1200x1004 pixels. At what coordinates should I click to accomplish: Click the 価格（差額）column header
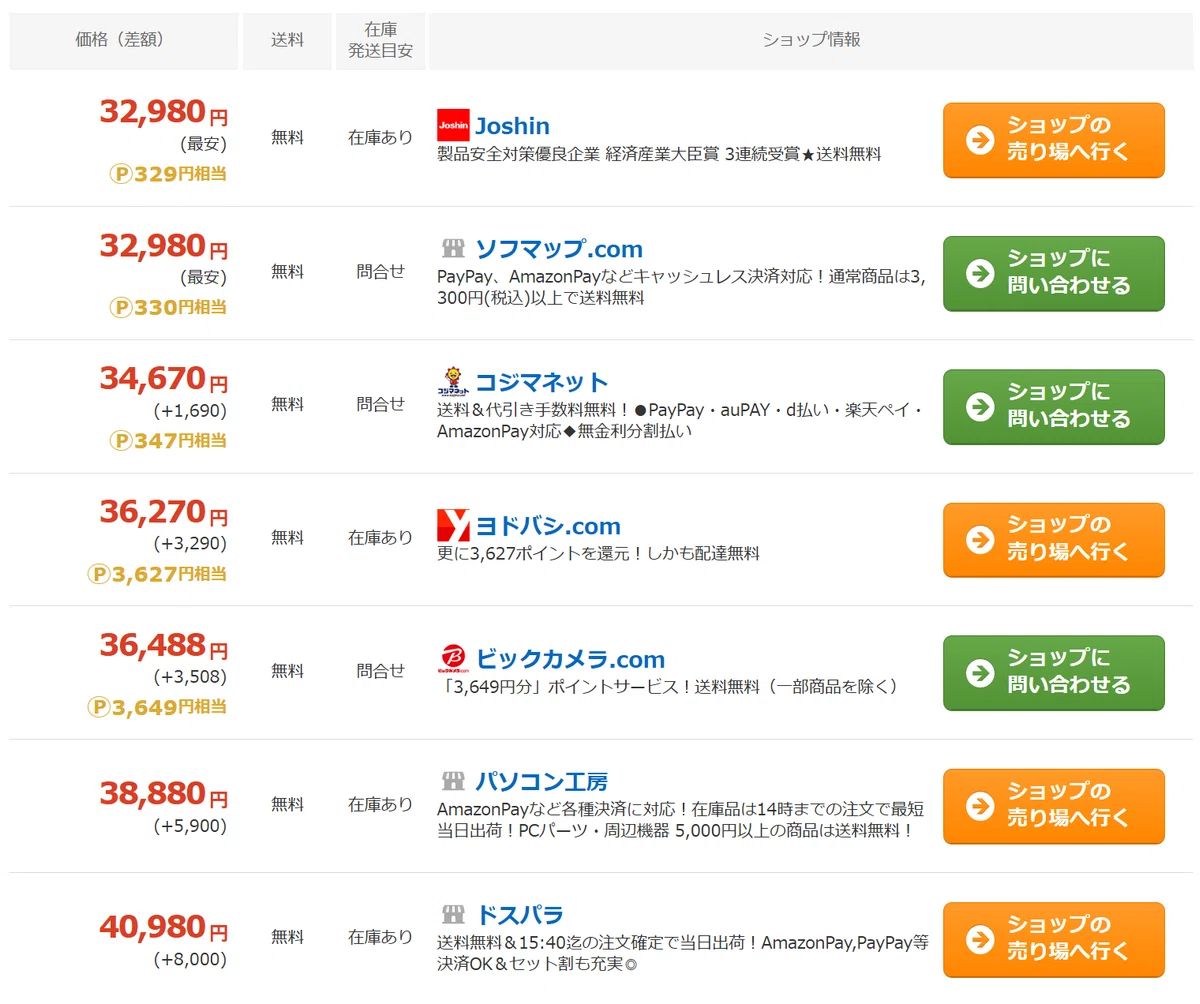[x=124, y=40]
